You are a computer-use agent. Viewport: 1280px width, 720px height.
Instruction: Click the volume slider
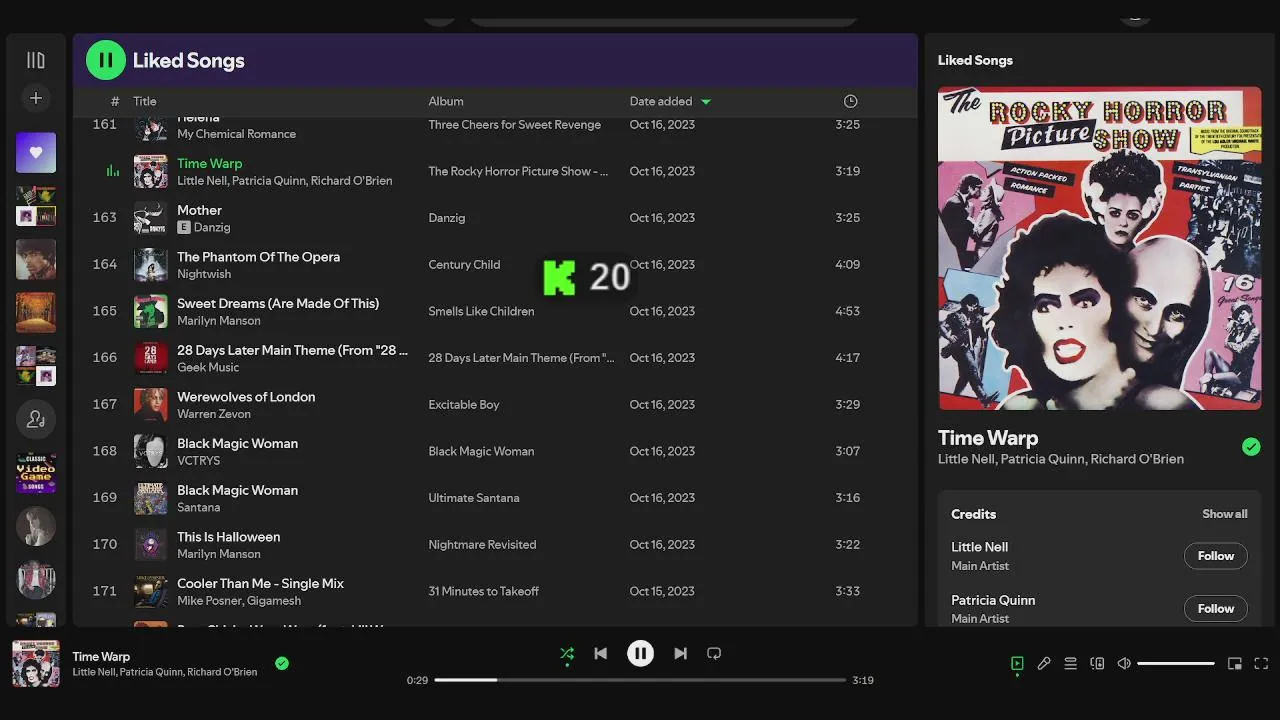pyautogui.click(x=1176, y=663)
